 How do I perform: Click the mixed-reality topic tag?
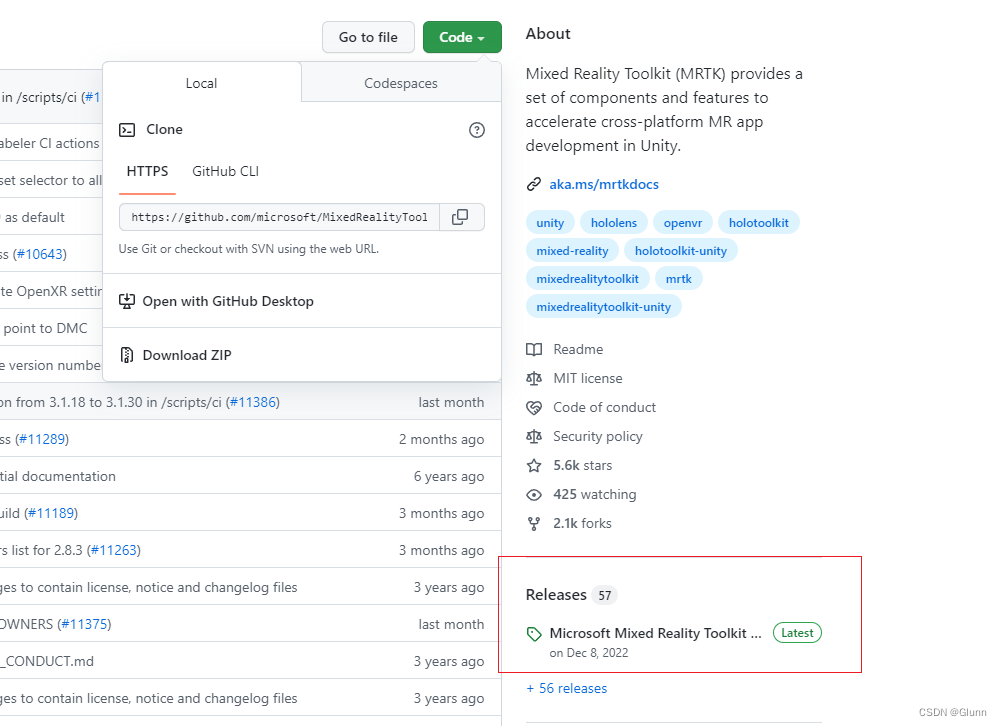click(572, 251)
